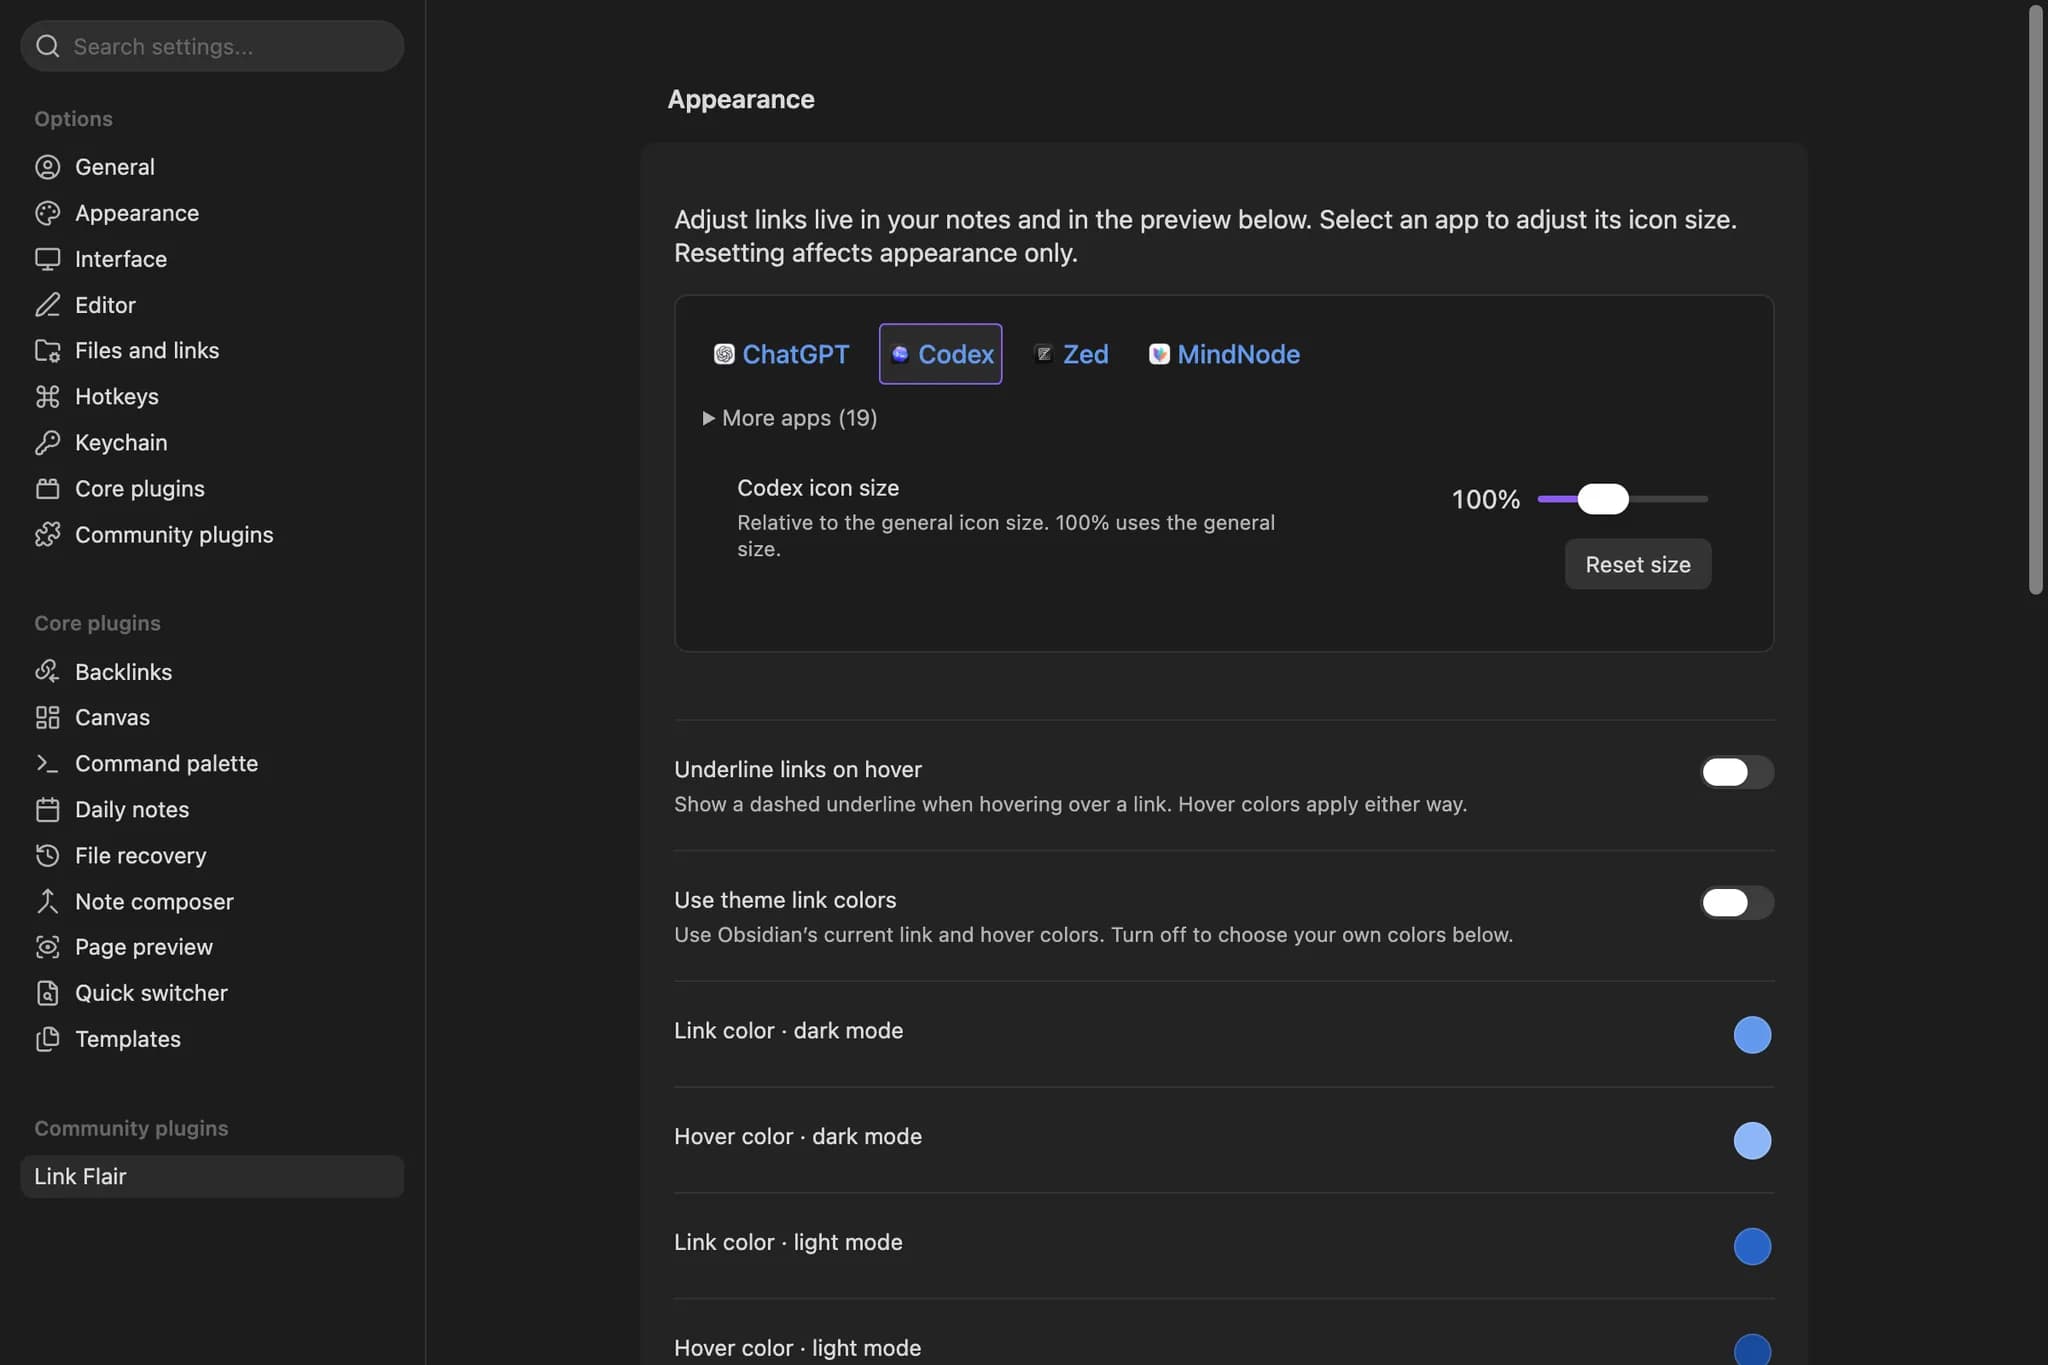Toggle Use theme link colors

1737,903
